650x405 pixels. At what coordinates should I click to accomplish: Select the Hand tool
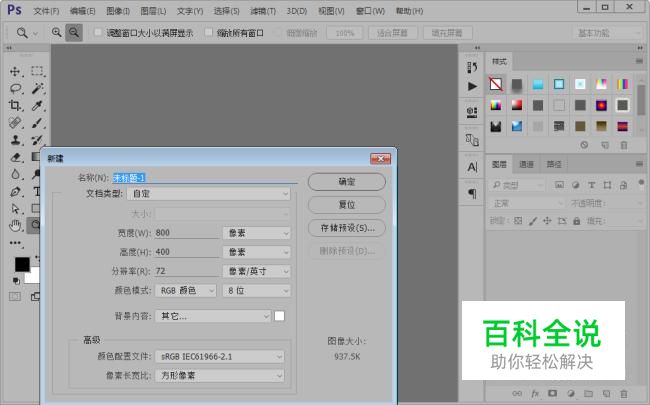click(15, 226)
